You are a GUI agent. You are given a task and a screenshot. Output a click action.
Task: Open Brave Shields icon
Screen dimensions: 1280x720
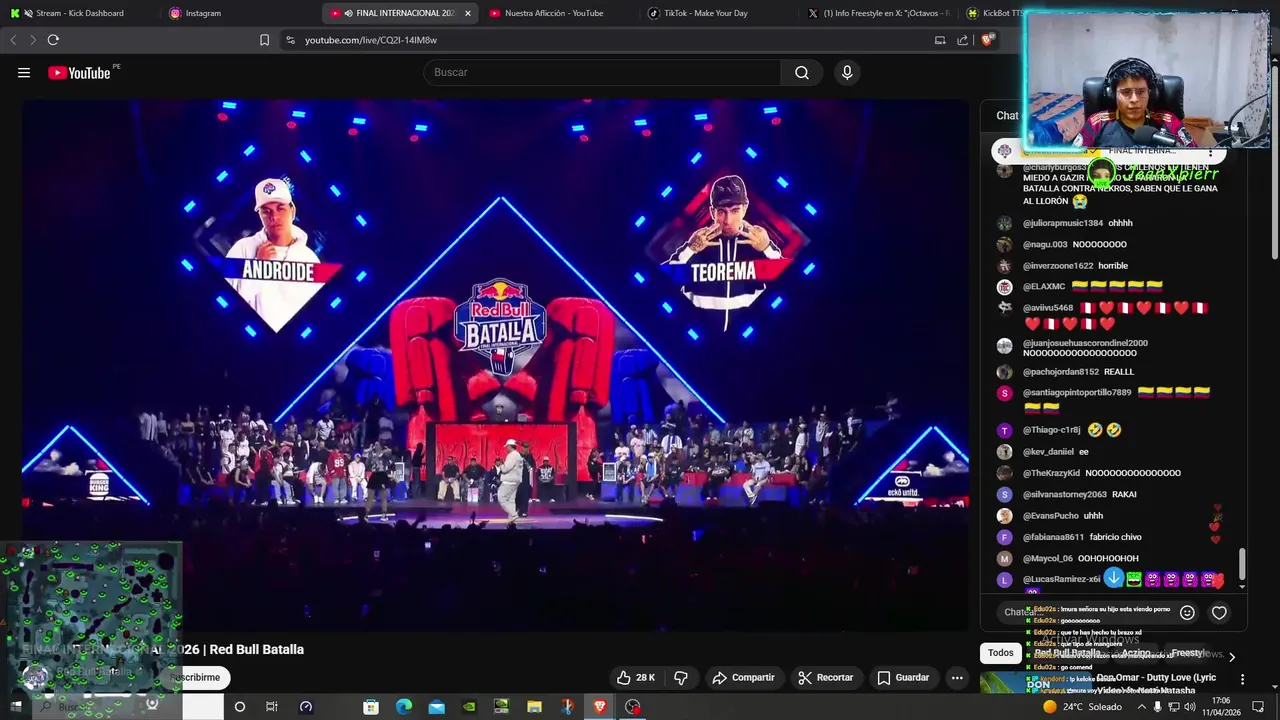point(987,40)
